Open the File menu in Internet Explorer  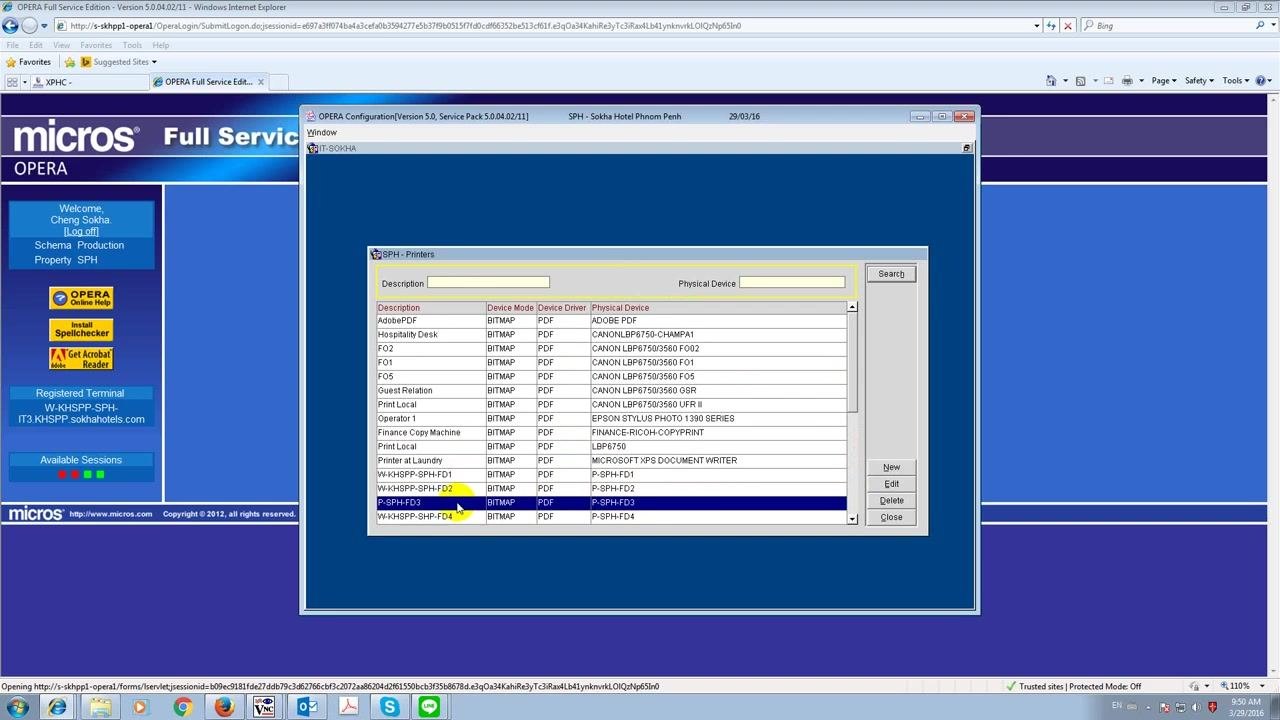(12, 45)
